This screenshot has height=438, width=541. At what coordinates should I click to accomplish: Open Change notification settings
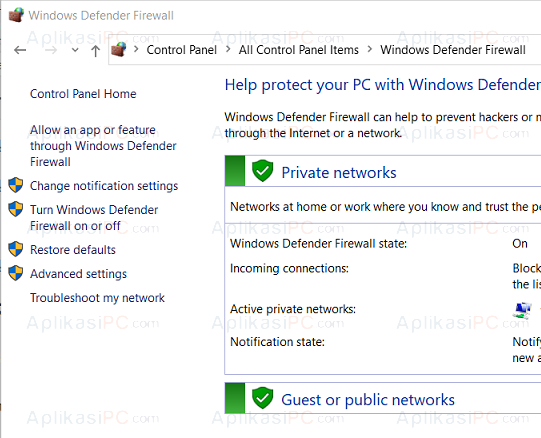104,186
